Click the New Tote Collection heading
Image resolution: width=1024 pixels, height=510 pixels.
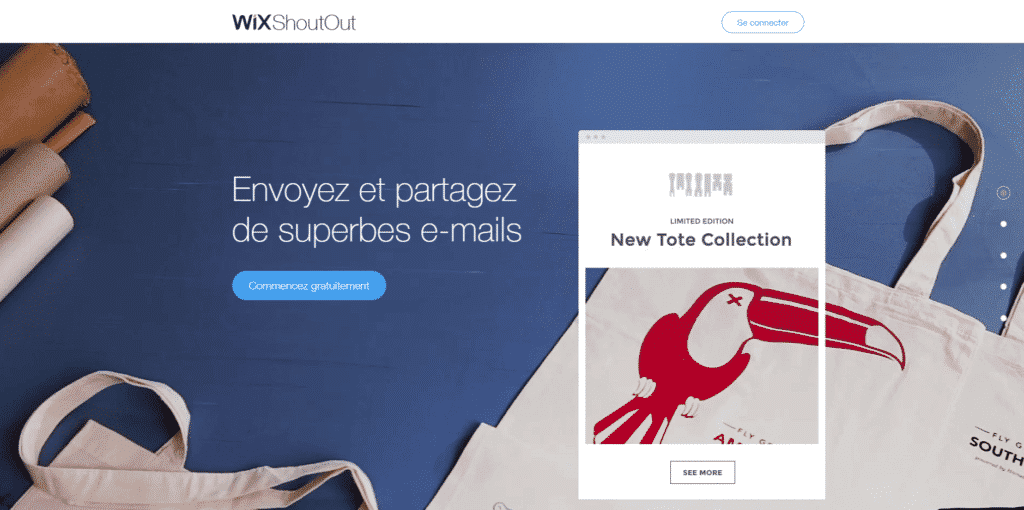tap(701, 240)
